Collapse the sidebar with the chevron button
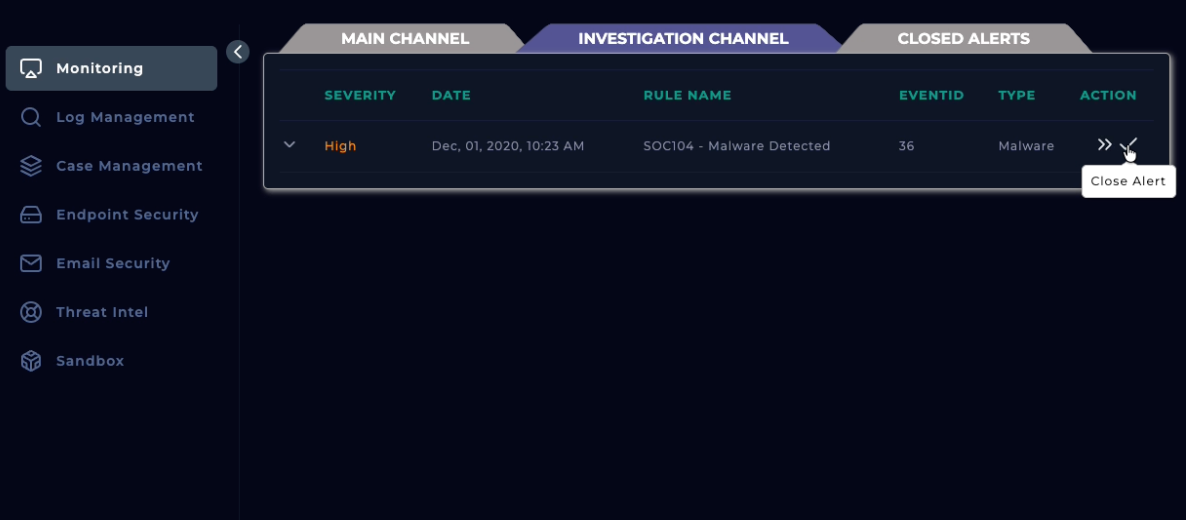This screenshot has width=1186, height=520. pos(237,52)
